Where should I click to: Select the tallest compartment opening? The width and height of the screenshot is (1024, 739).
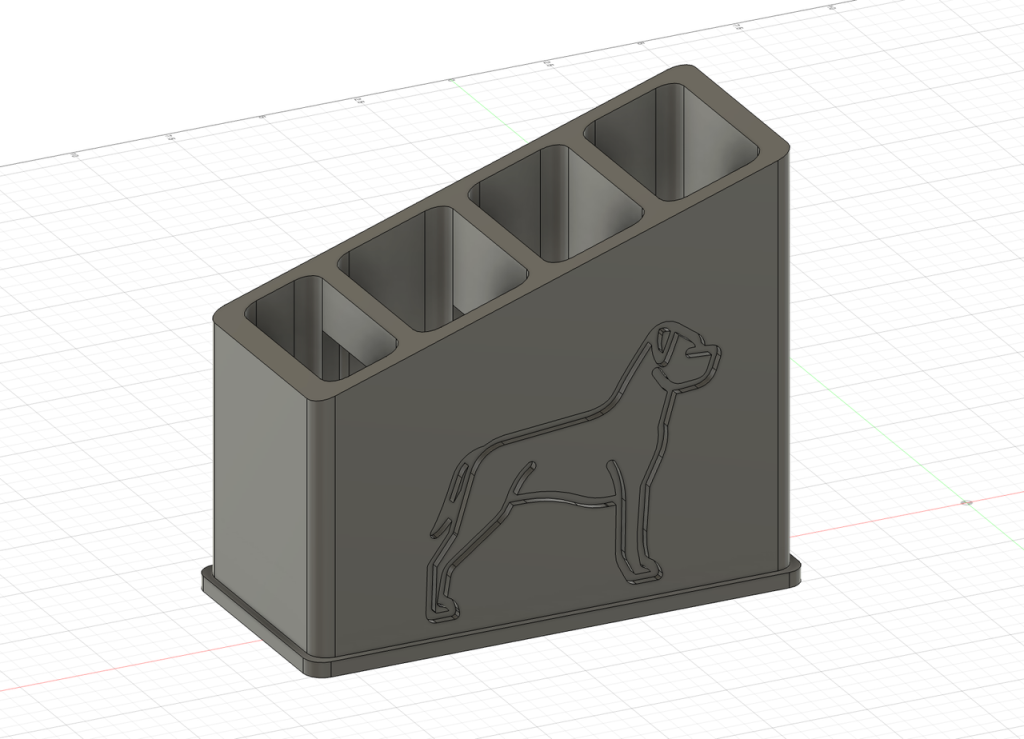673,142
